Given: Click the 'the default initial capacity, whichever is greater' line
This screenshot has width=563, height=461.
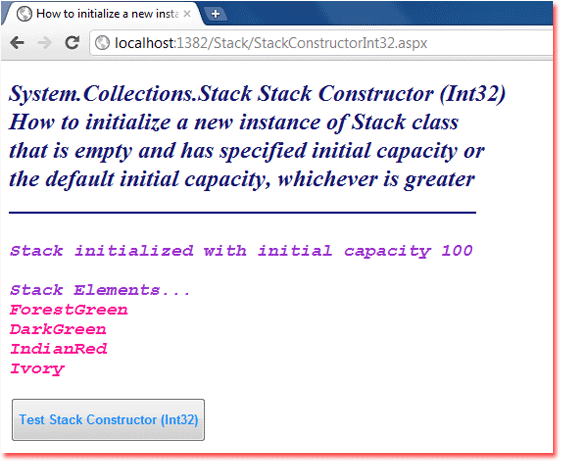Looking at the screenshot, I should (x=242, y=180).
